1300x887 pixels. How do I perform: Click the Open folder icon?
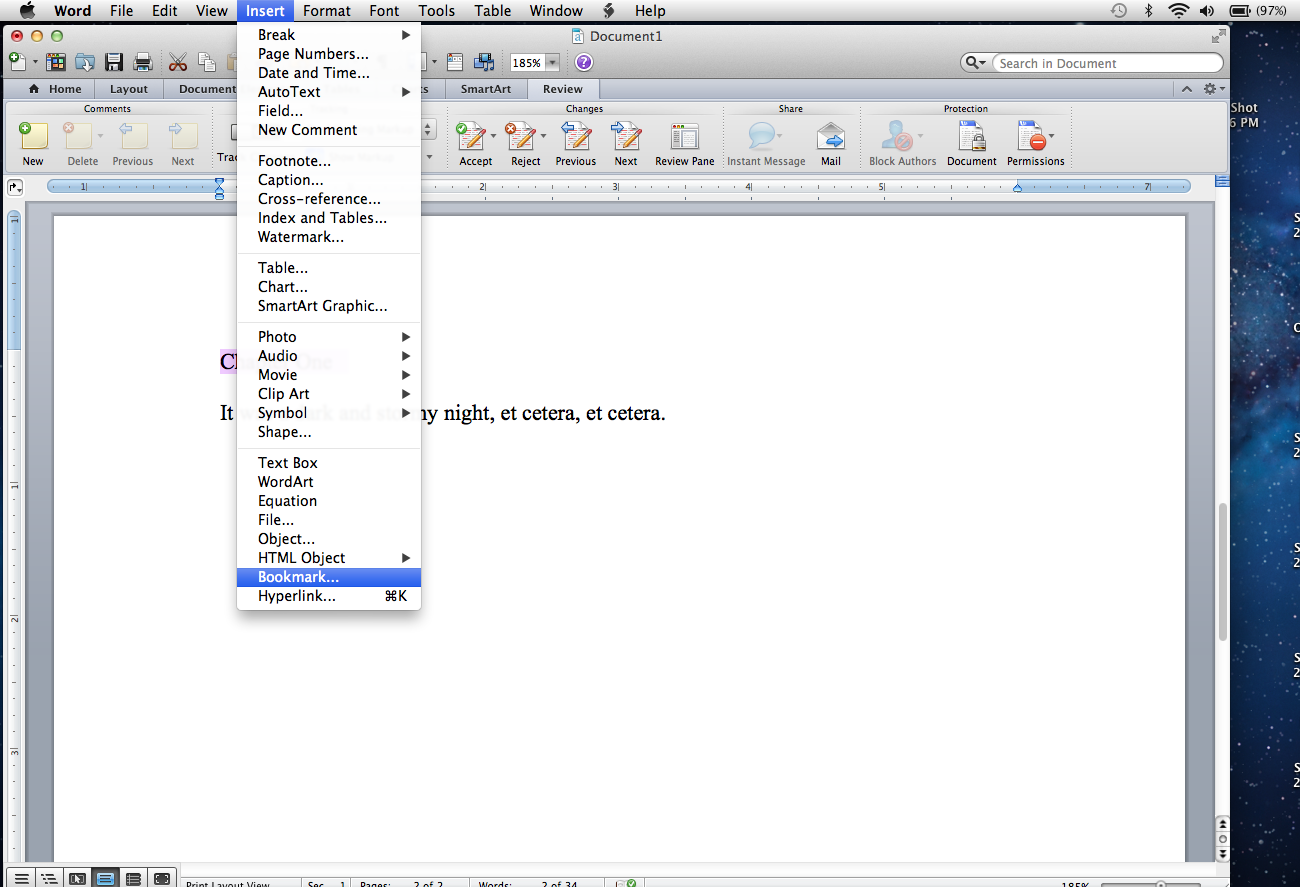pyautogui.click(x=85, y=62)
